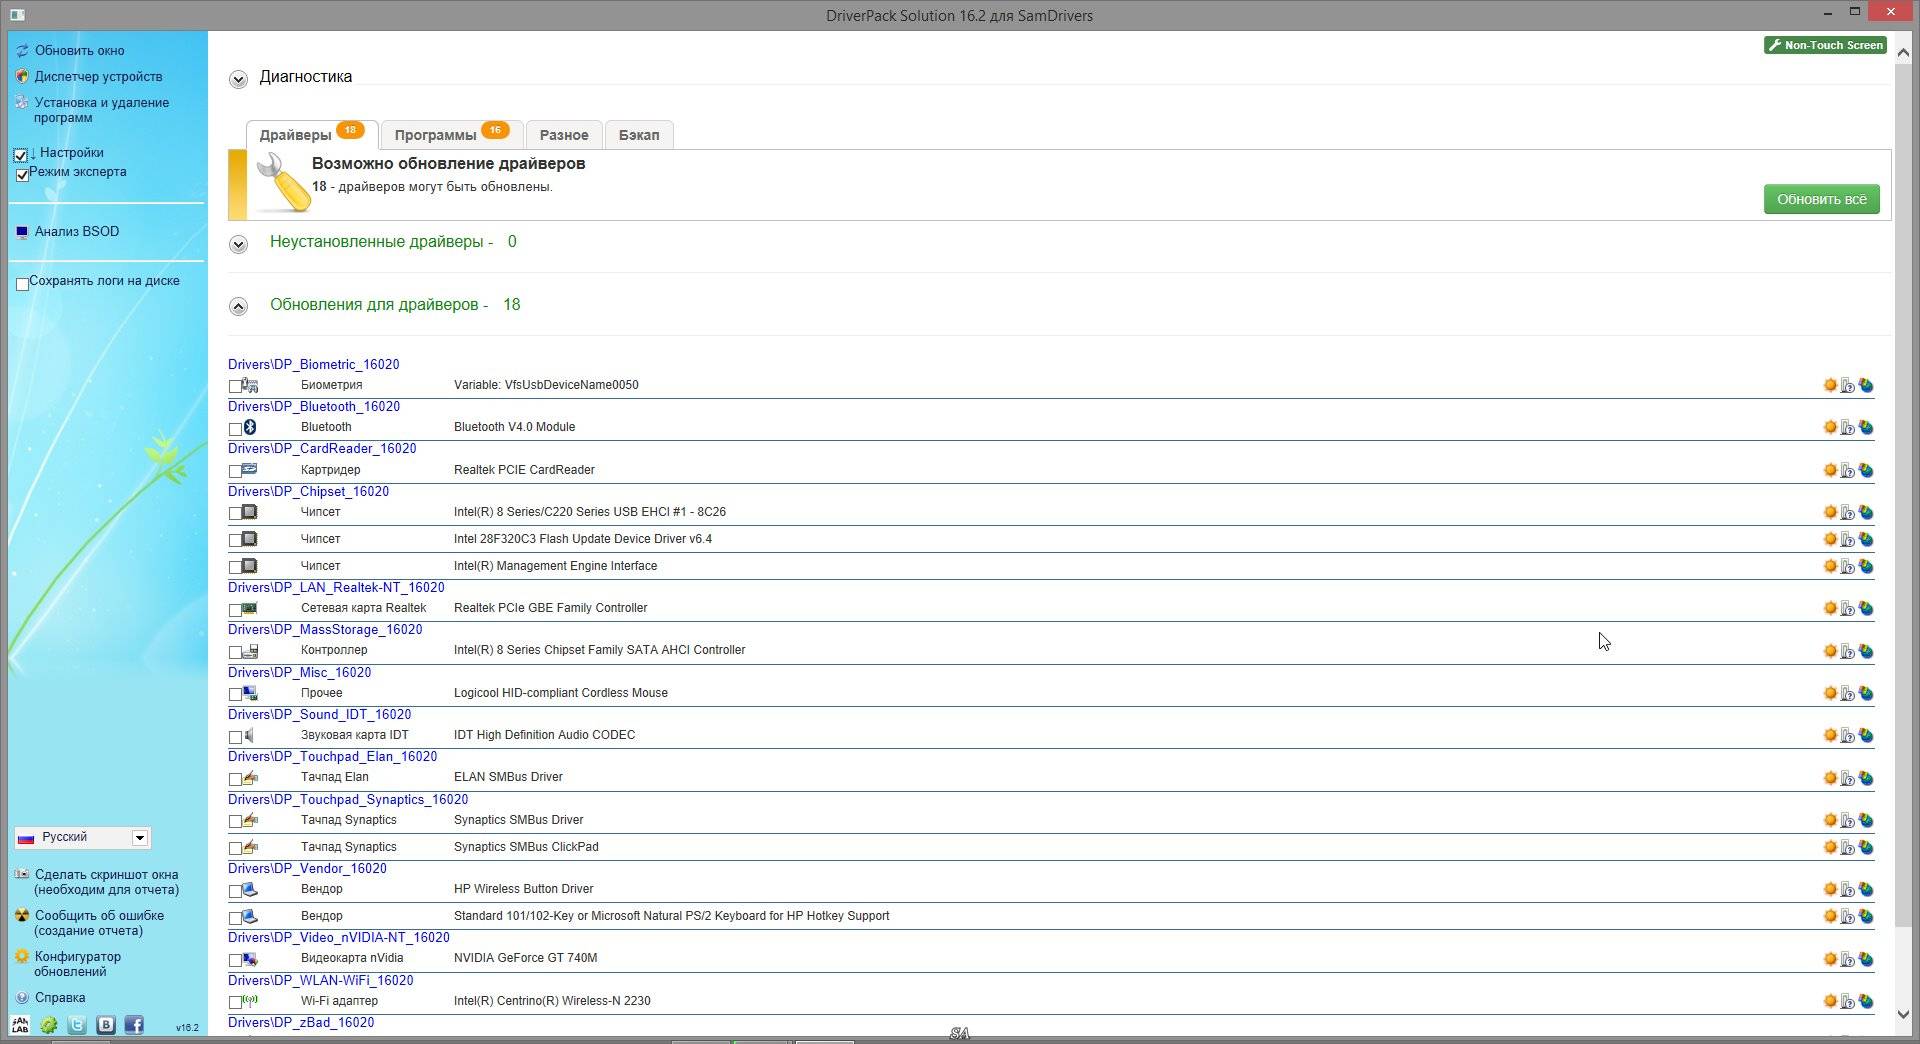Click globe icon in HP Hotkey Support row

(x=1866, y=916)
